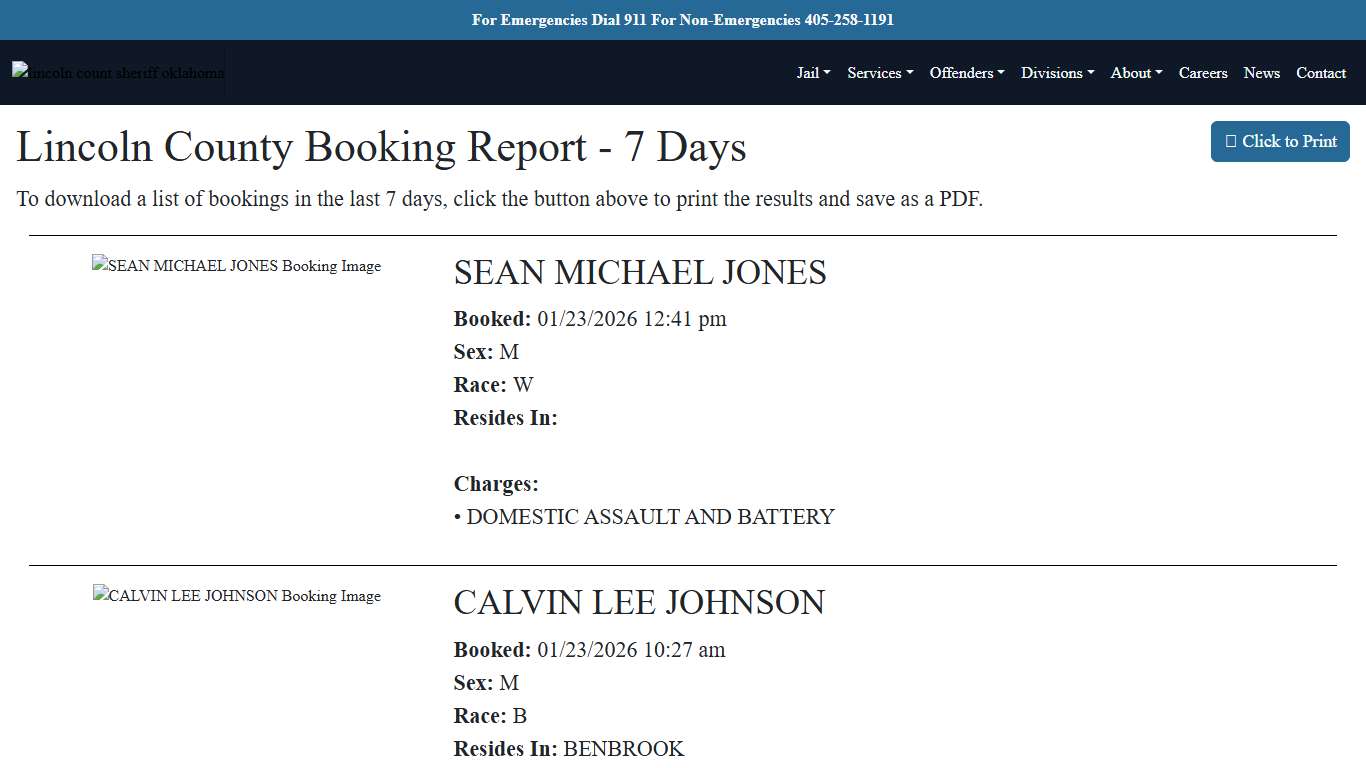Click the Click to Print button

pos(1280,141)
